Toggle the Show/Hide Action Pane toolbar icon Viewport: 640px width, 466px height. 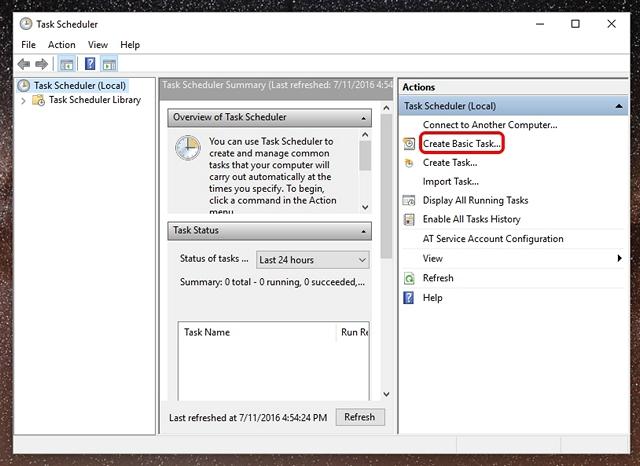[x=109, y=64]
